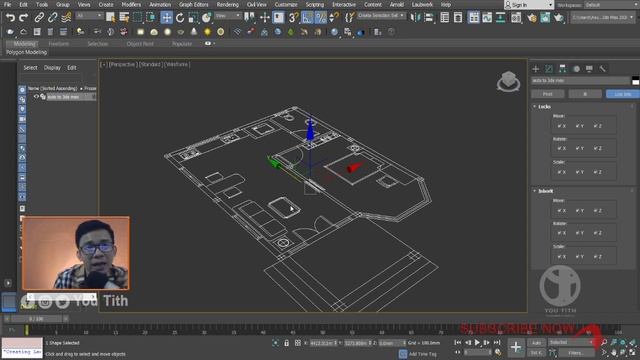
Task: Click the Mirror tool icon
Action: 415,18
